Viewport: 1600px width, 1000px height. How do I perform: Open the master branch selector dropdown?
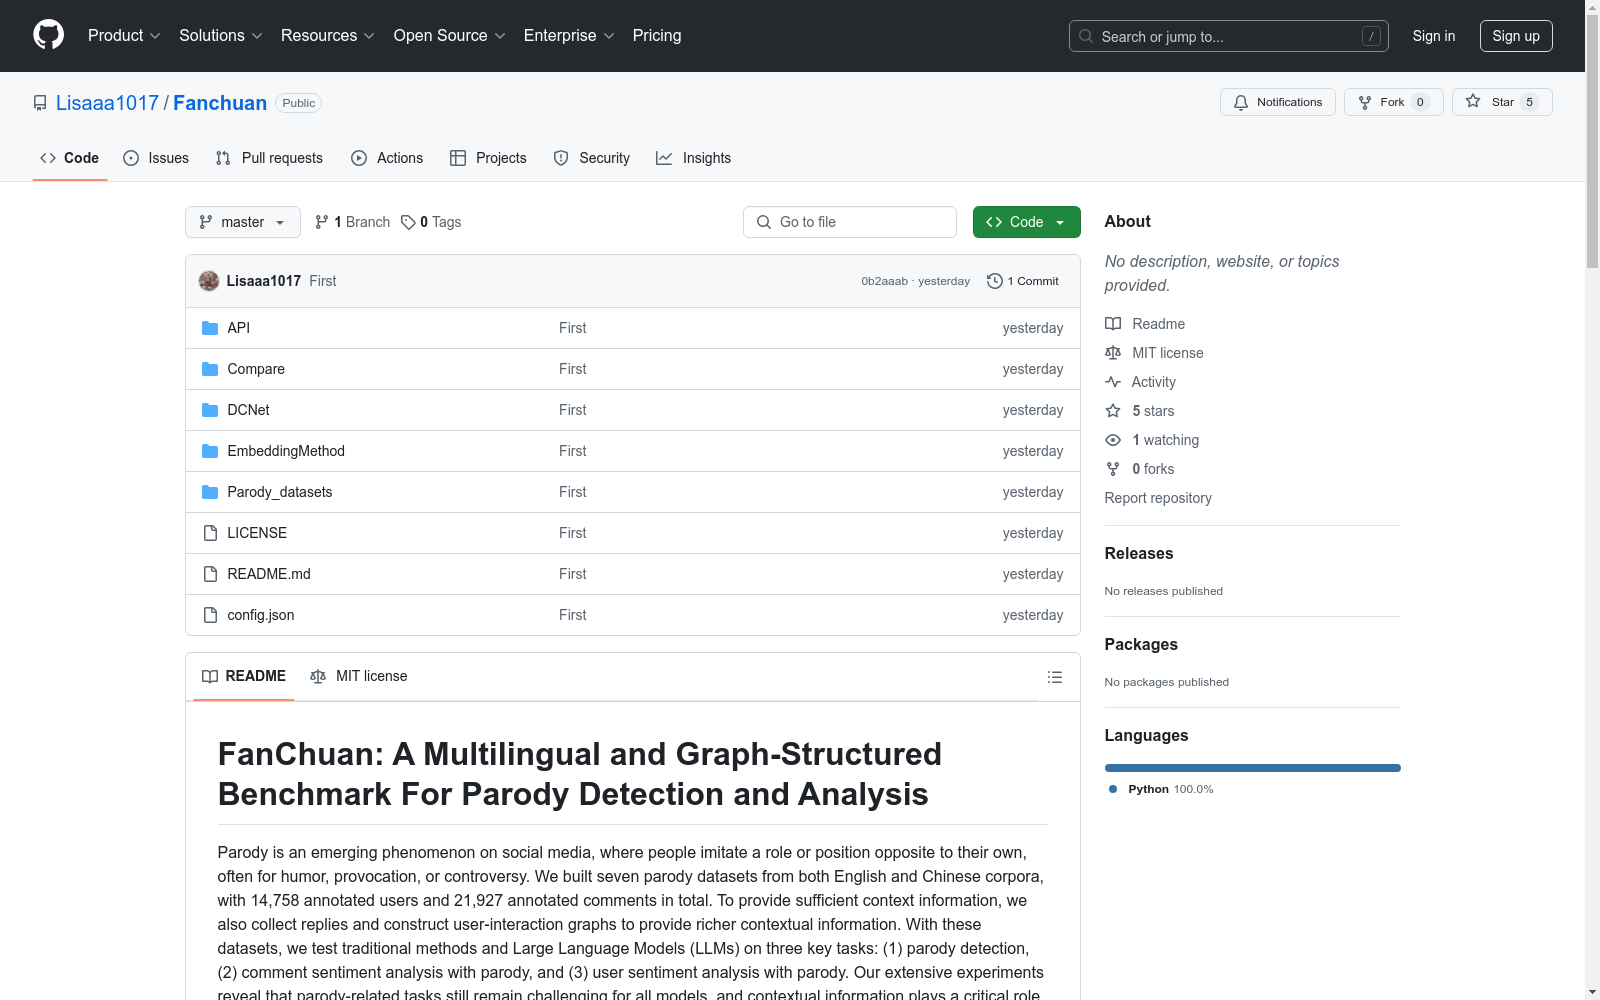(x=243, y=222)
